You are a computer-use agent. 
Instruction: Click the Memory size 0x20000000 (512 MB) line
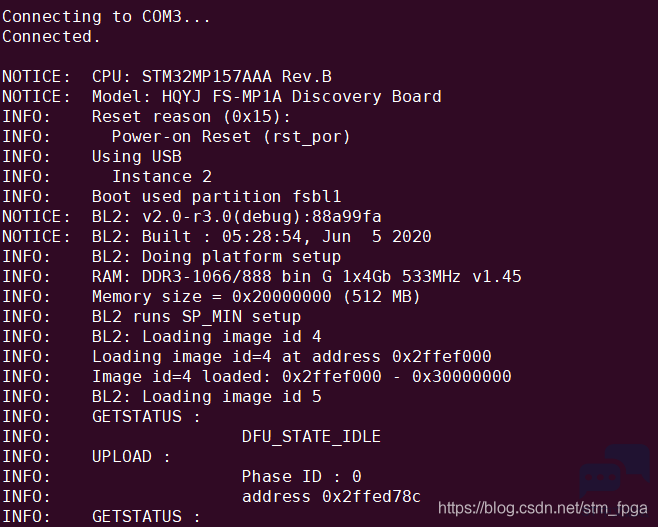(256, 297)
